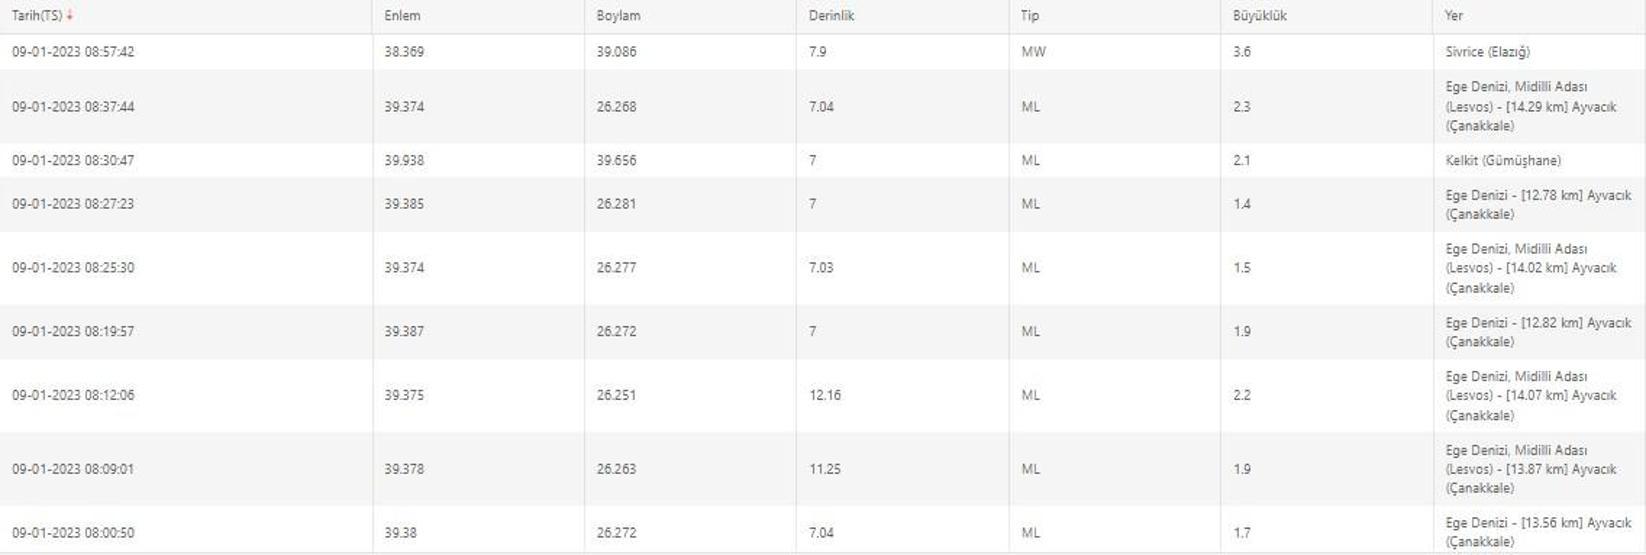Sort the table by Enlem column
The height and width of the screenshot is (555, 1646).
(402, 16)
